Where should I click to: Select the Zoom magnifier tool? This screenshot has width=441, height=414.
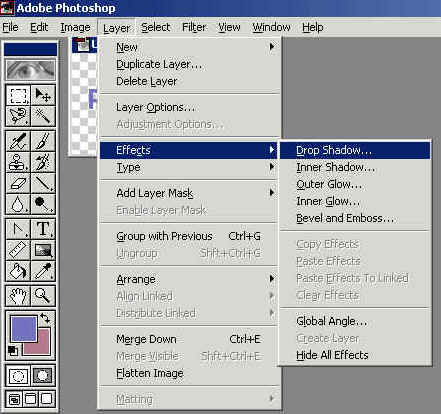[43, 295]
